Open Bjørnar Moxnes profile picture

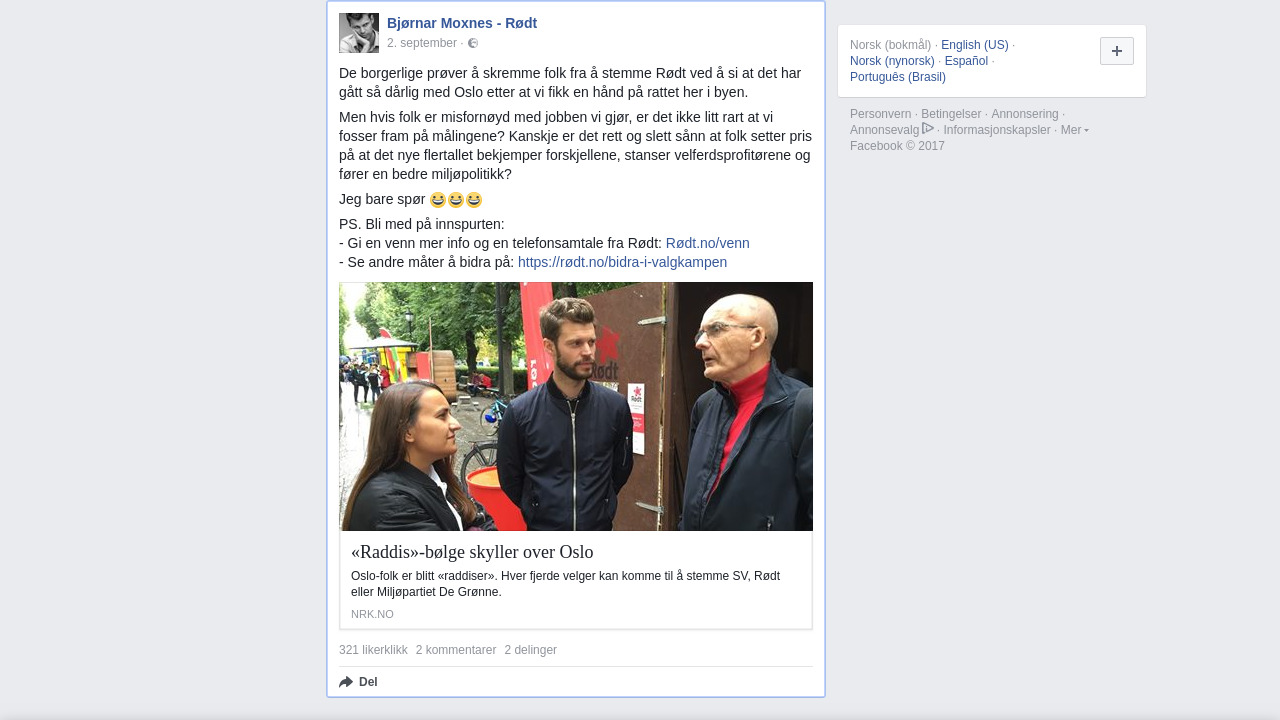(x=359, y=33)
